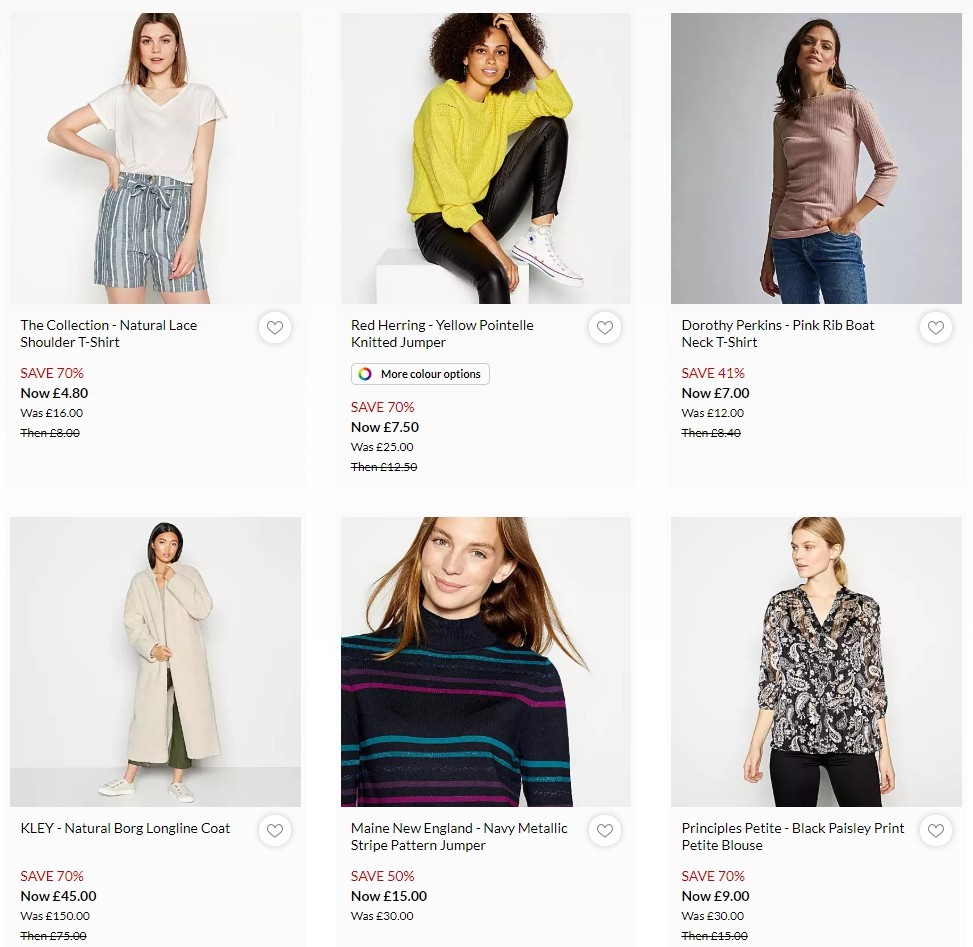The image size is (973, 947).
Task: Click The Collection Natural Lace Shoulder T-Shirt title
Action: 108,334
